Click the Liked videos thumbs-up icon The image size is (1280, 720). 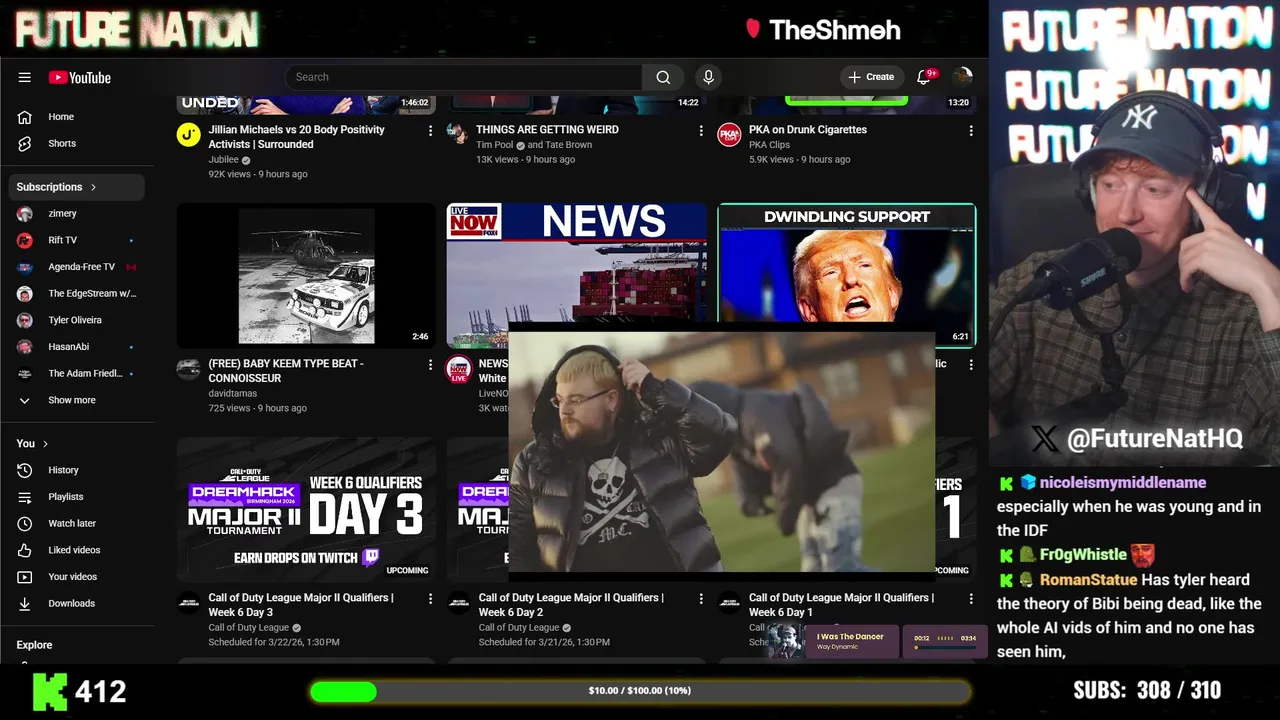[x=25, y=550]
